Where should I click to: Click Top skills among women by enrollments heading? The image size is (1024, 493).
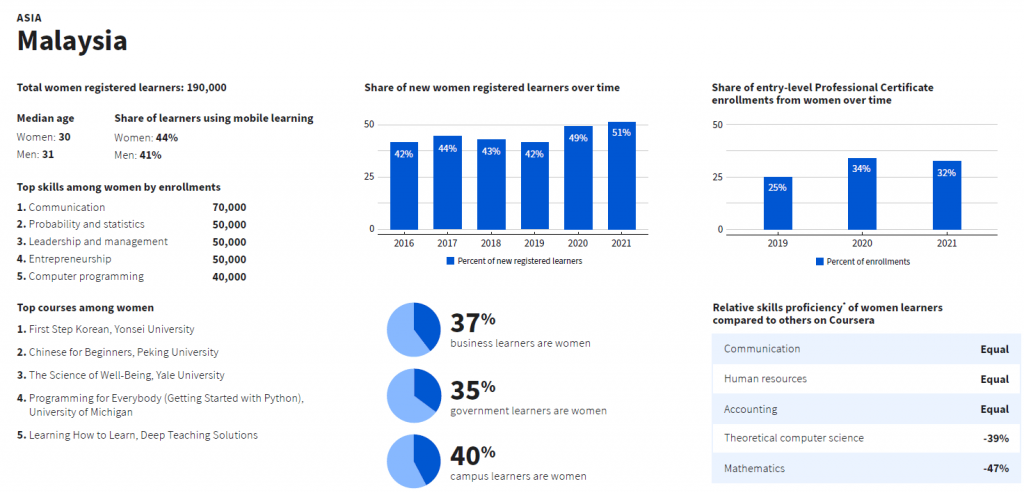119,187
